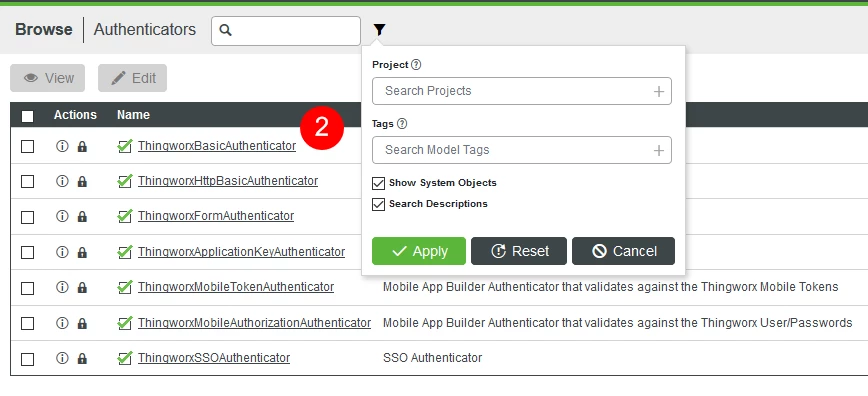This screenshot has height=396, width=868.
Task: Open info for ThingworxHttpBasicAuthenticator
Action: [x=62, y=181]
